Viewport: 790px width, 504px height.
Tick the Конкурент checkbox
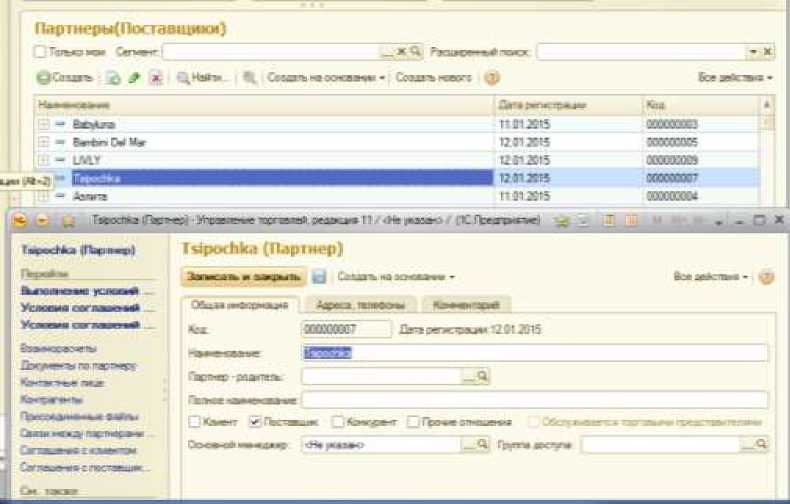coord(338,421)
